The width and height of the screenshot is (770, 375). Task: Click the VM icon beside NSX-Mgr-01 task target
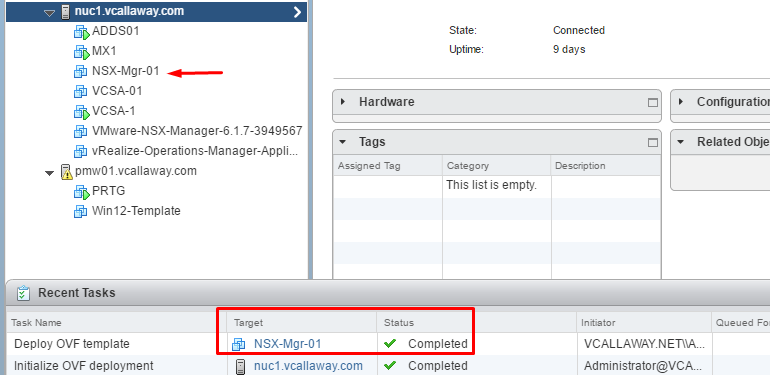coord(239,345)
